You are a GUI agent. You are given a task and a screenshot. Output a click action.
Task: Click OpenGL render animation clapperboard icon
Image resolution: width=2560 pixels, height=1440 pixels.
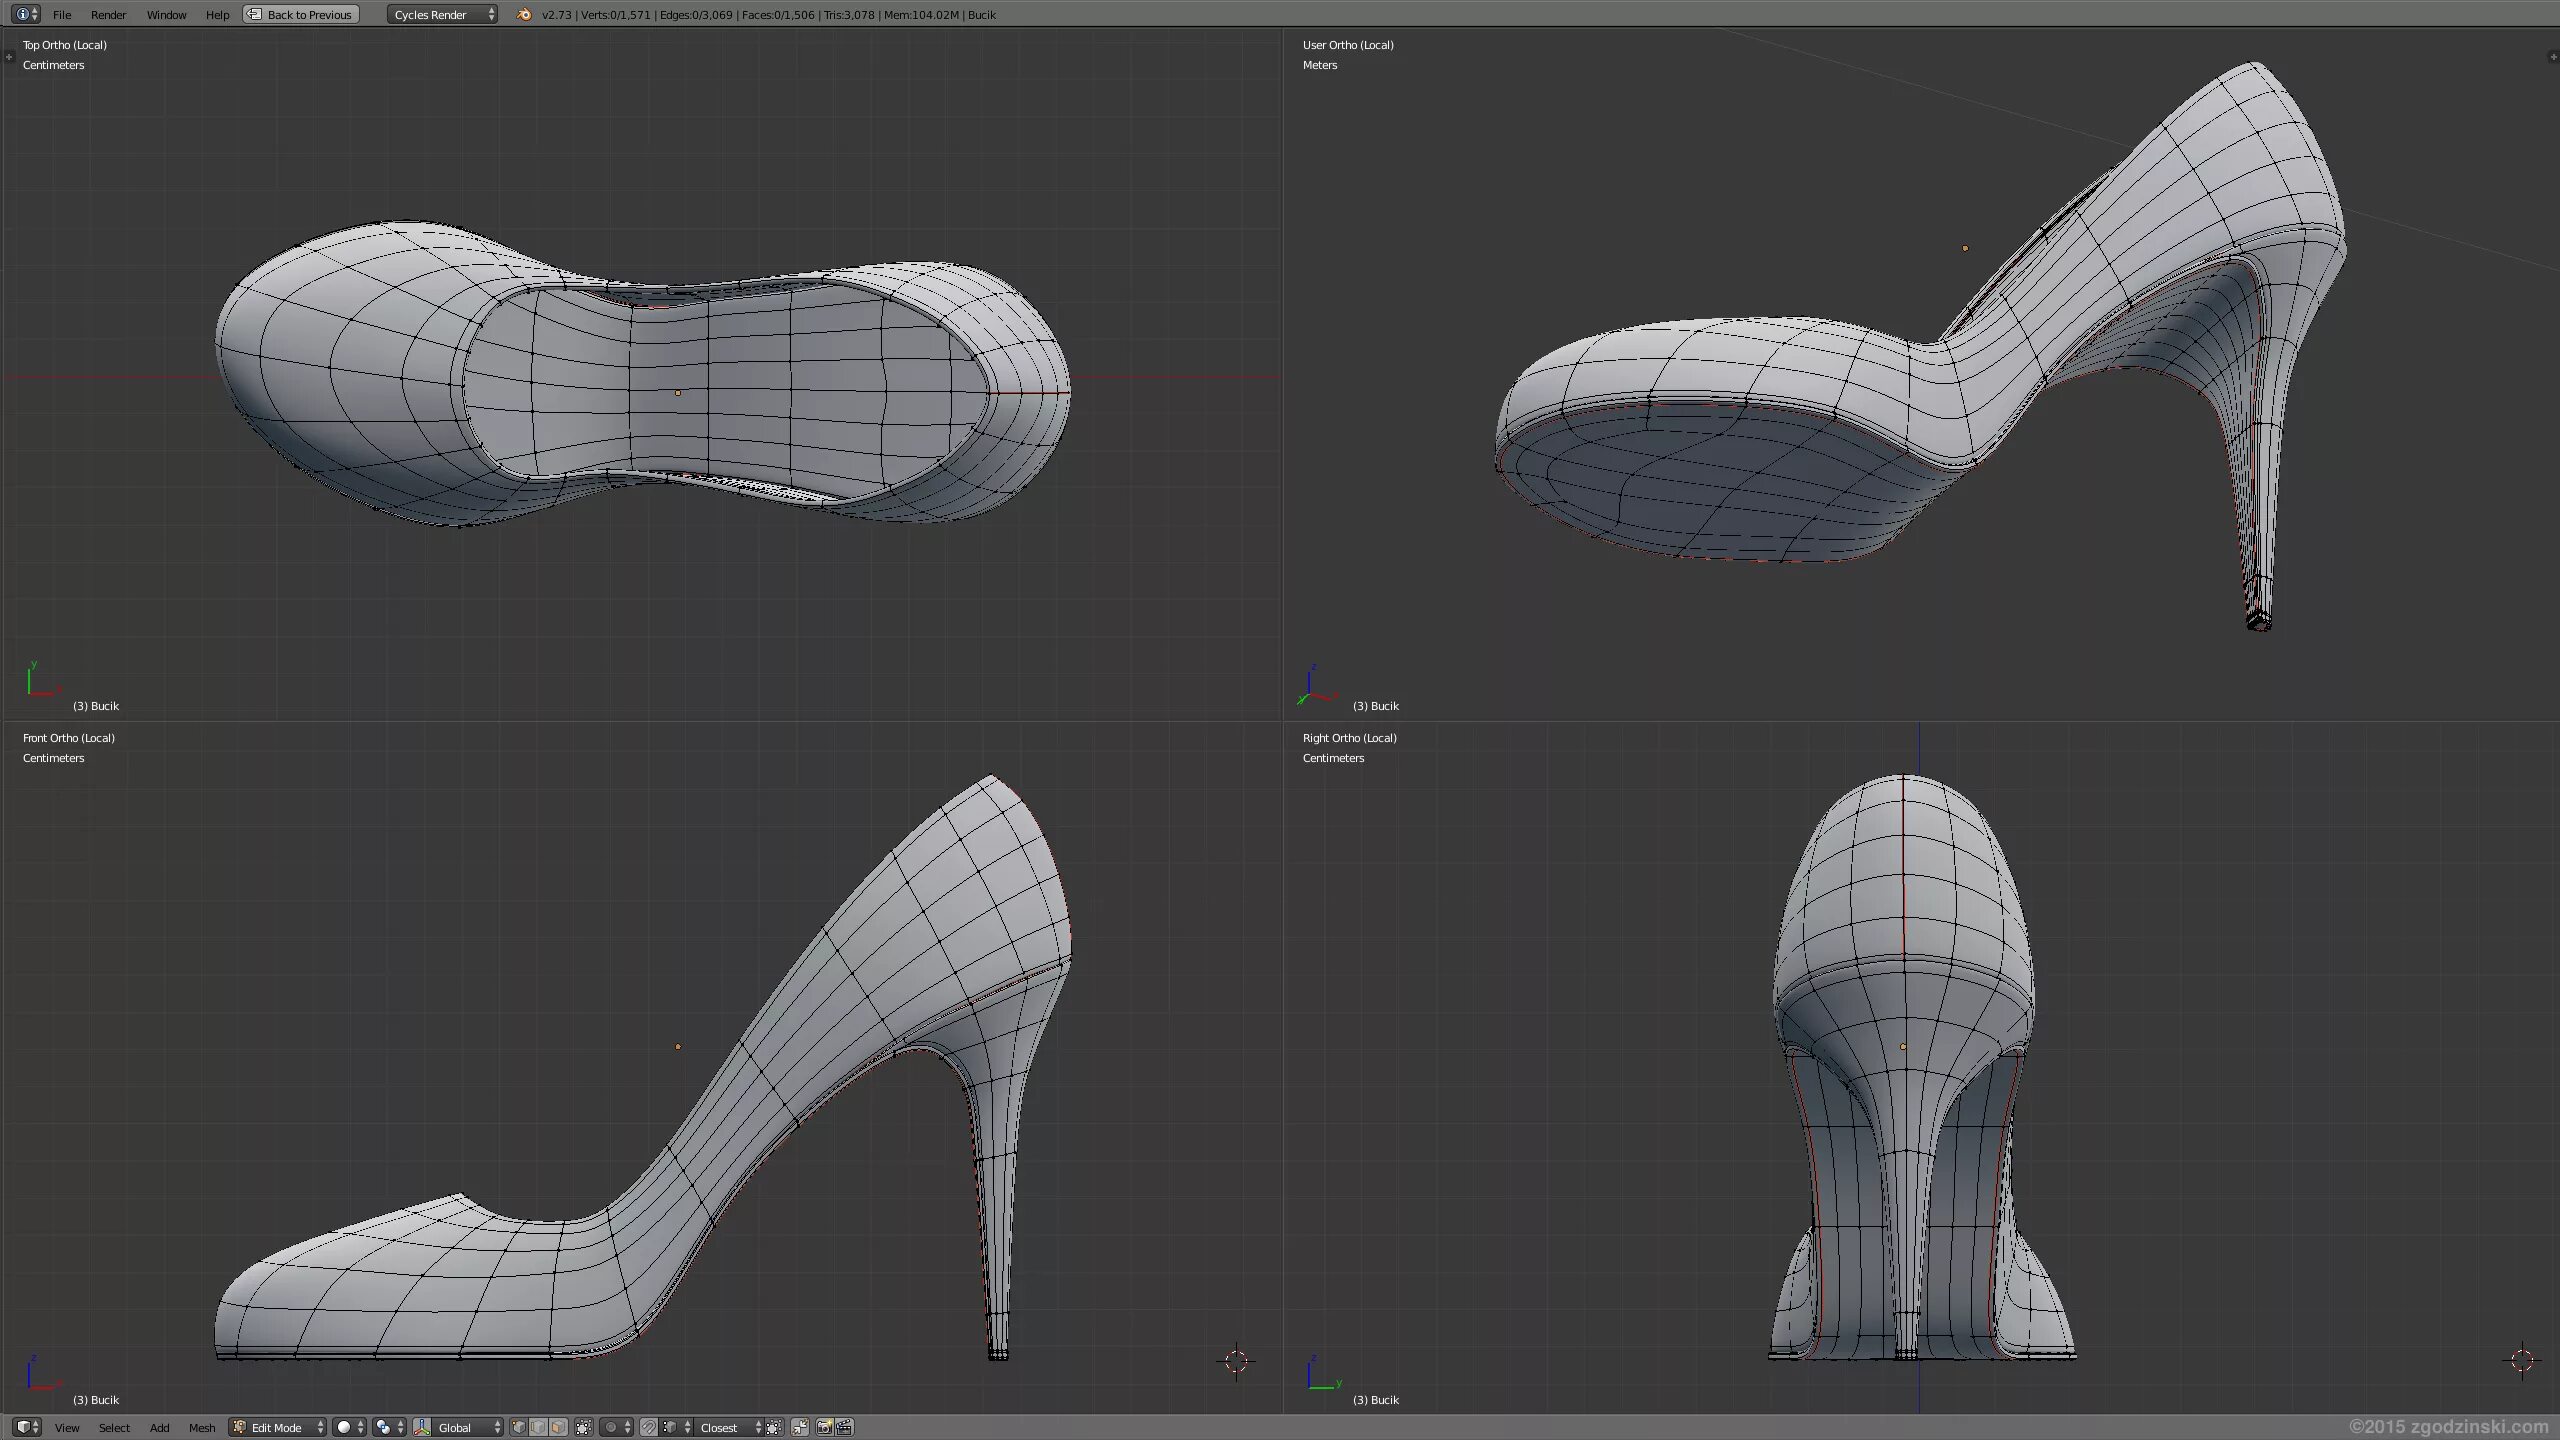(844, 1427)
